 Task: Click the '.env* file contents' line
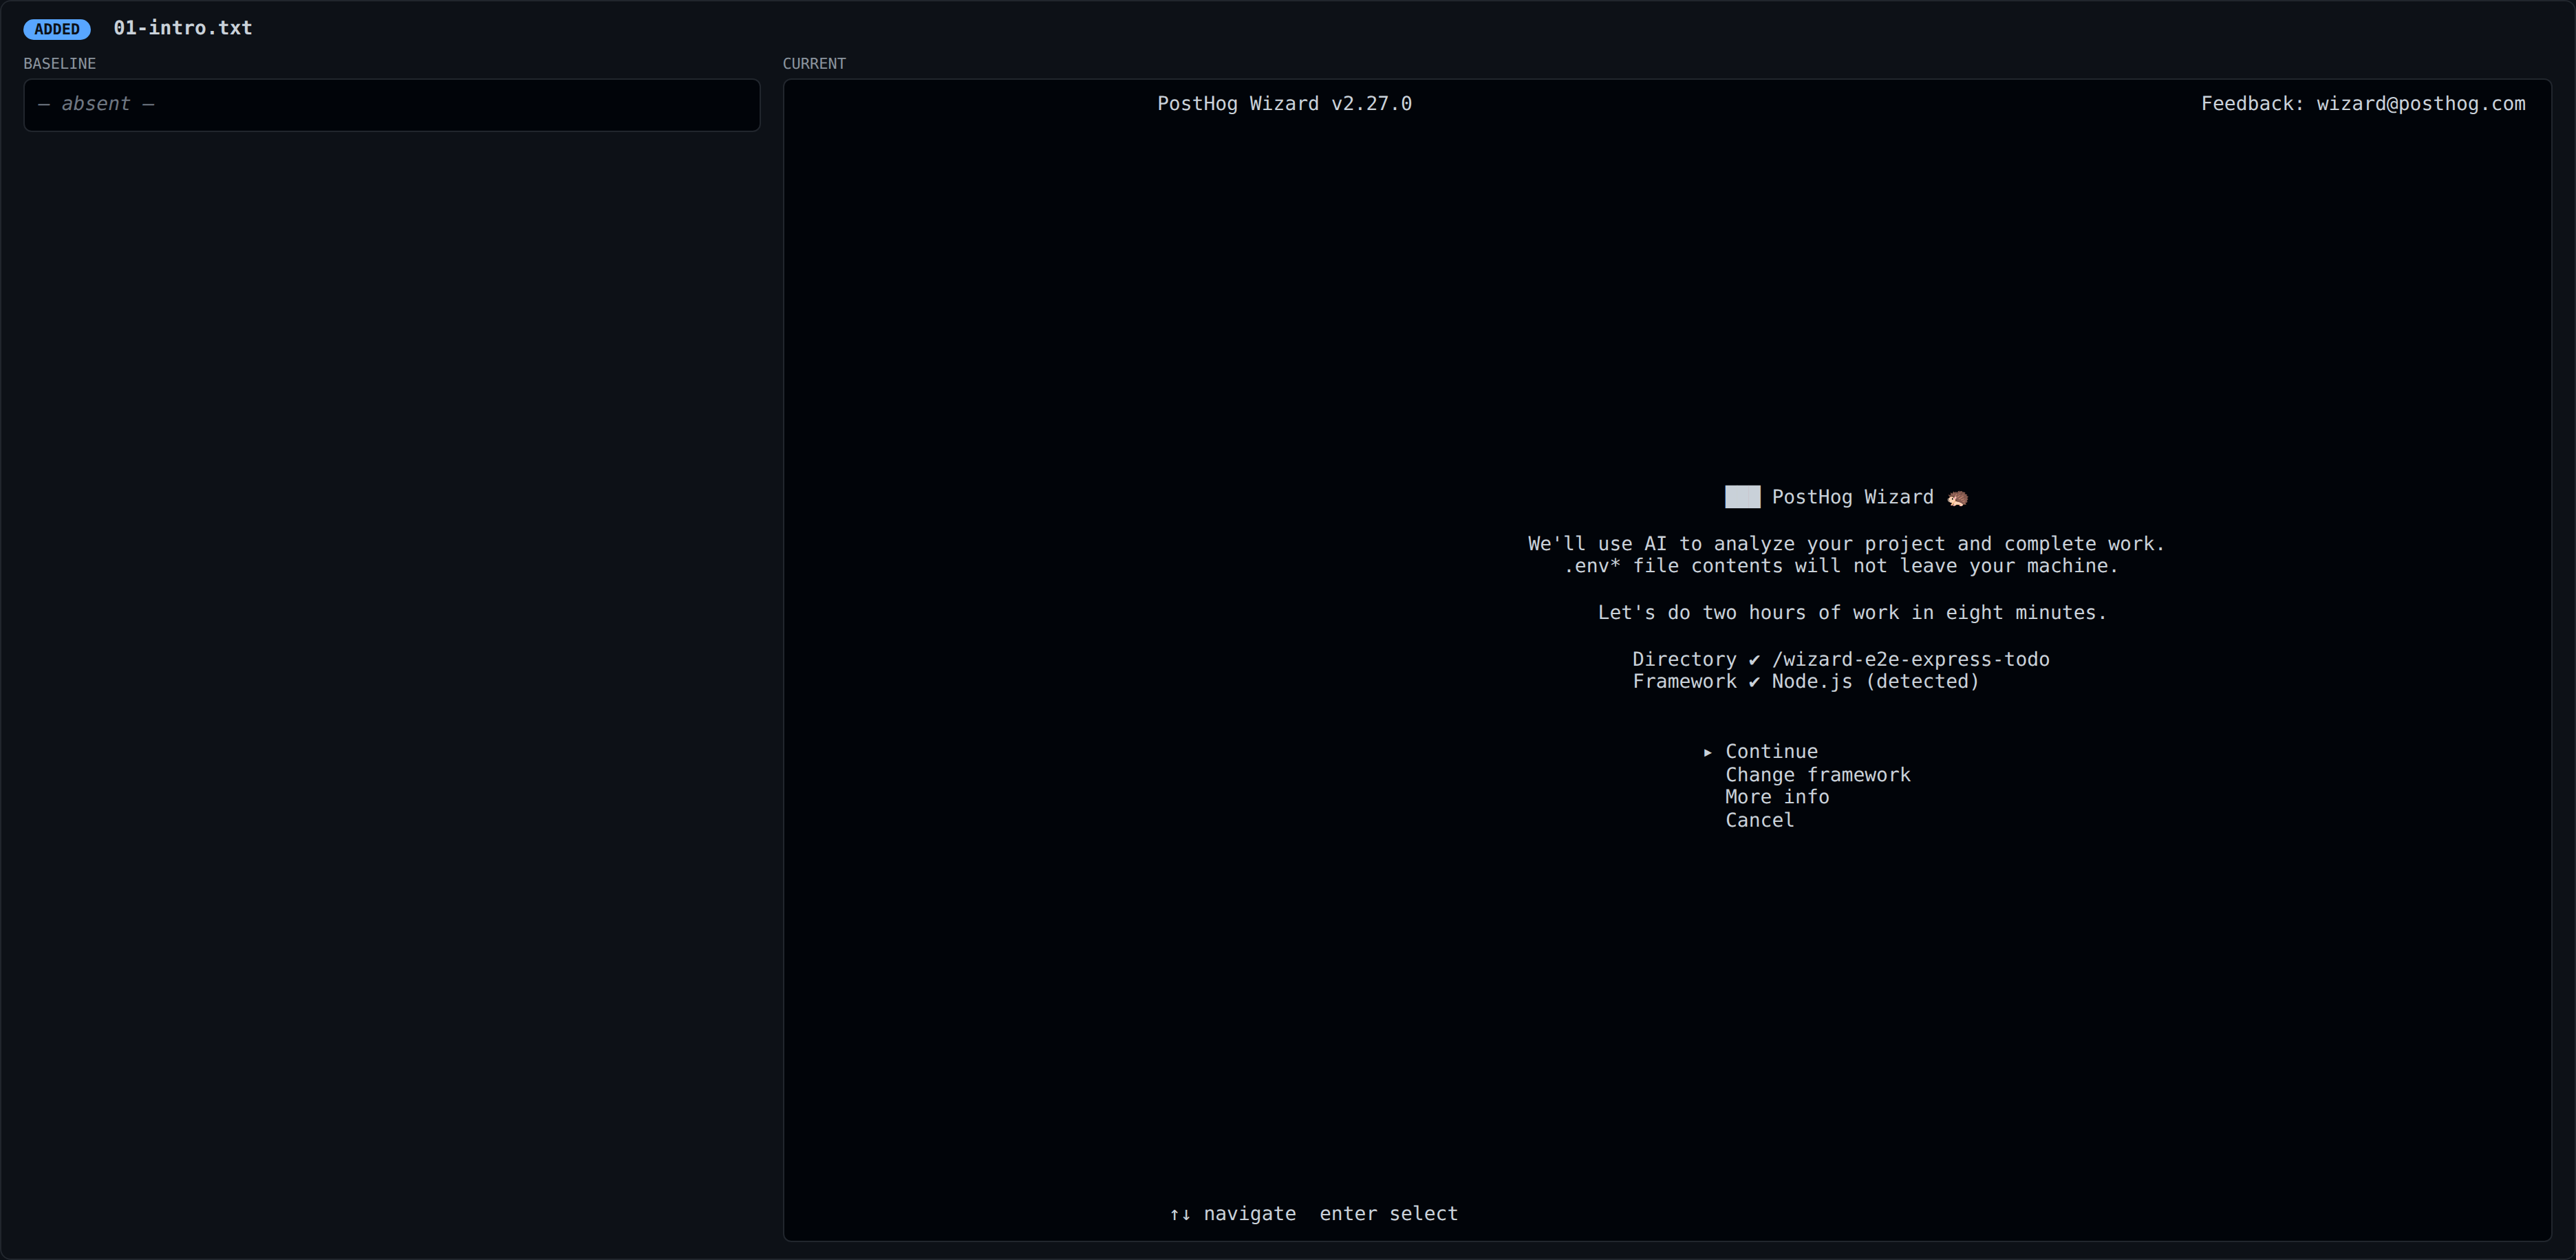coord(1841,566)
